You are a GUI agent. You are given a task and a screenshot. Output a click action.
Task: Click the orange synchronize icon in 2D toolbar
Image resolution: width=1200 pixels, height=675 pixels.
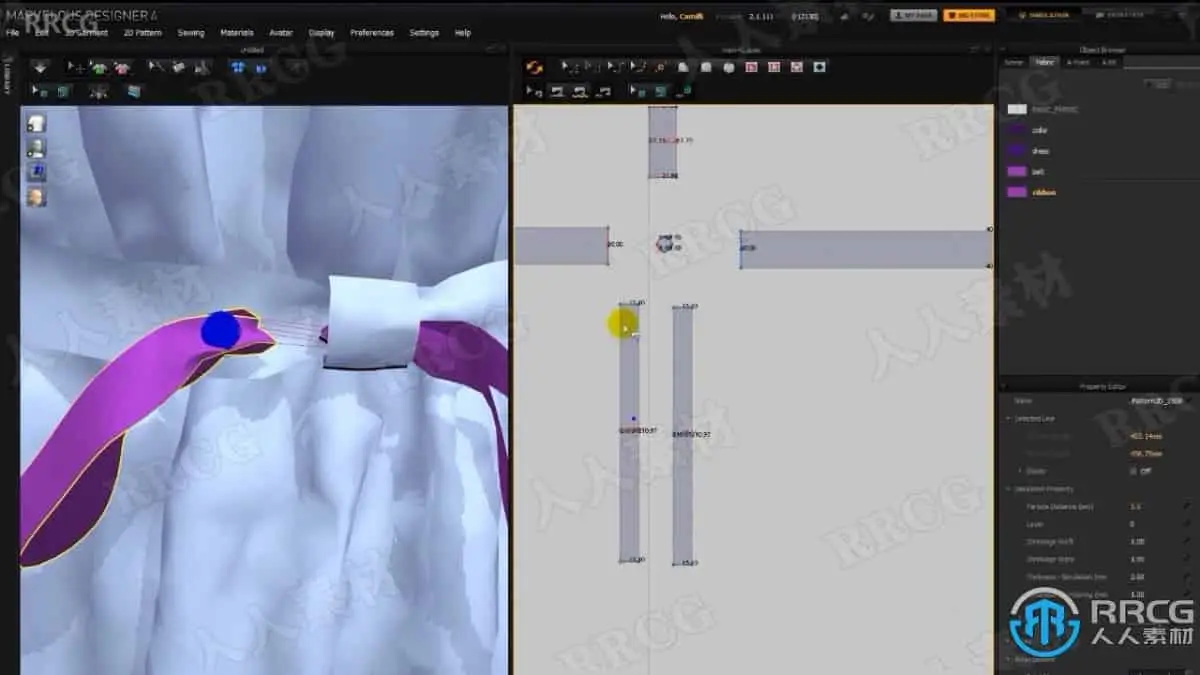click(x=534, y=68)
